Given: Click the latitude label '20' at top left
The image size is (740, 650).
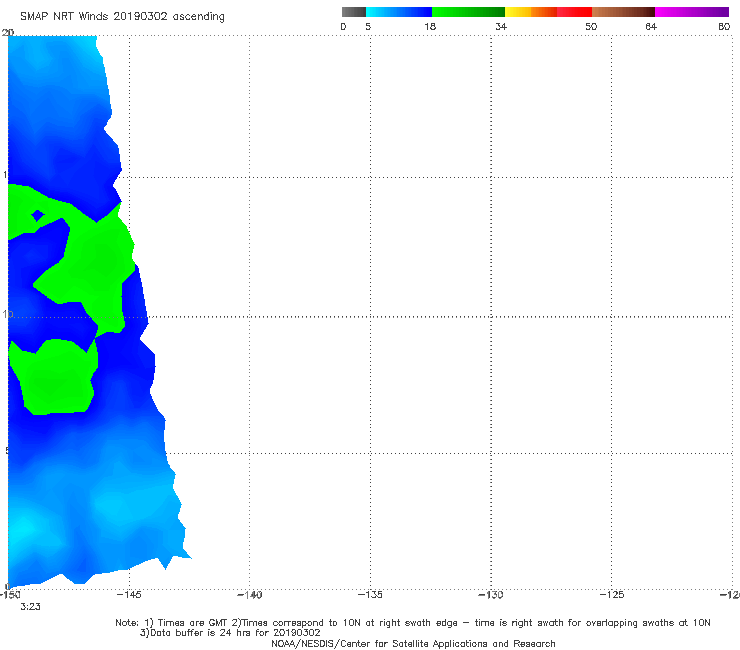Looking at the screenshot, I should click(8, 32).
